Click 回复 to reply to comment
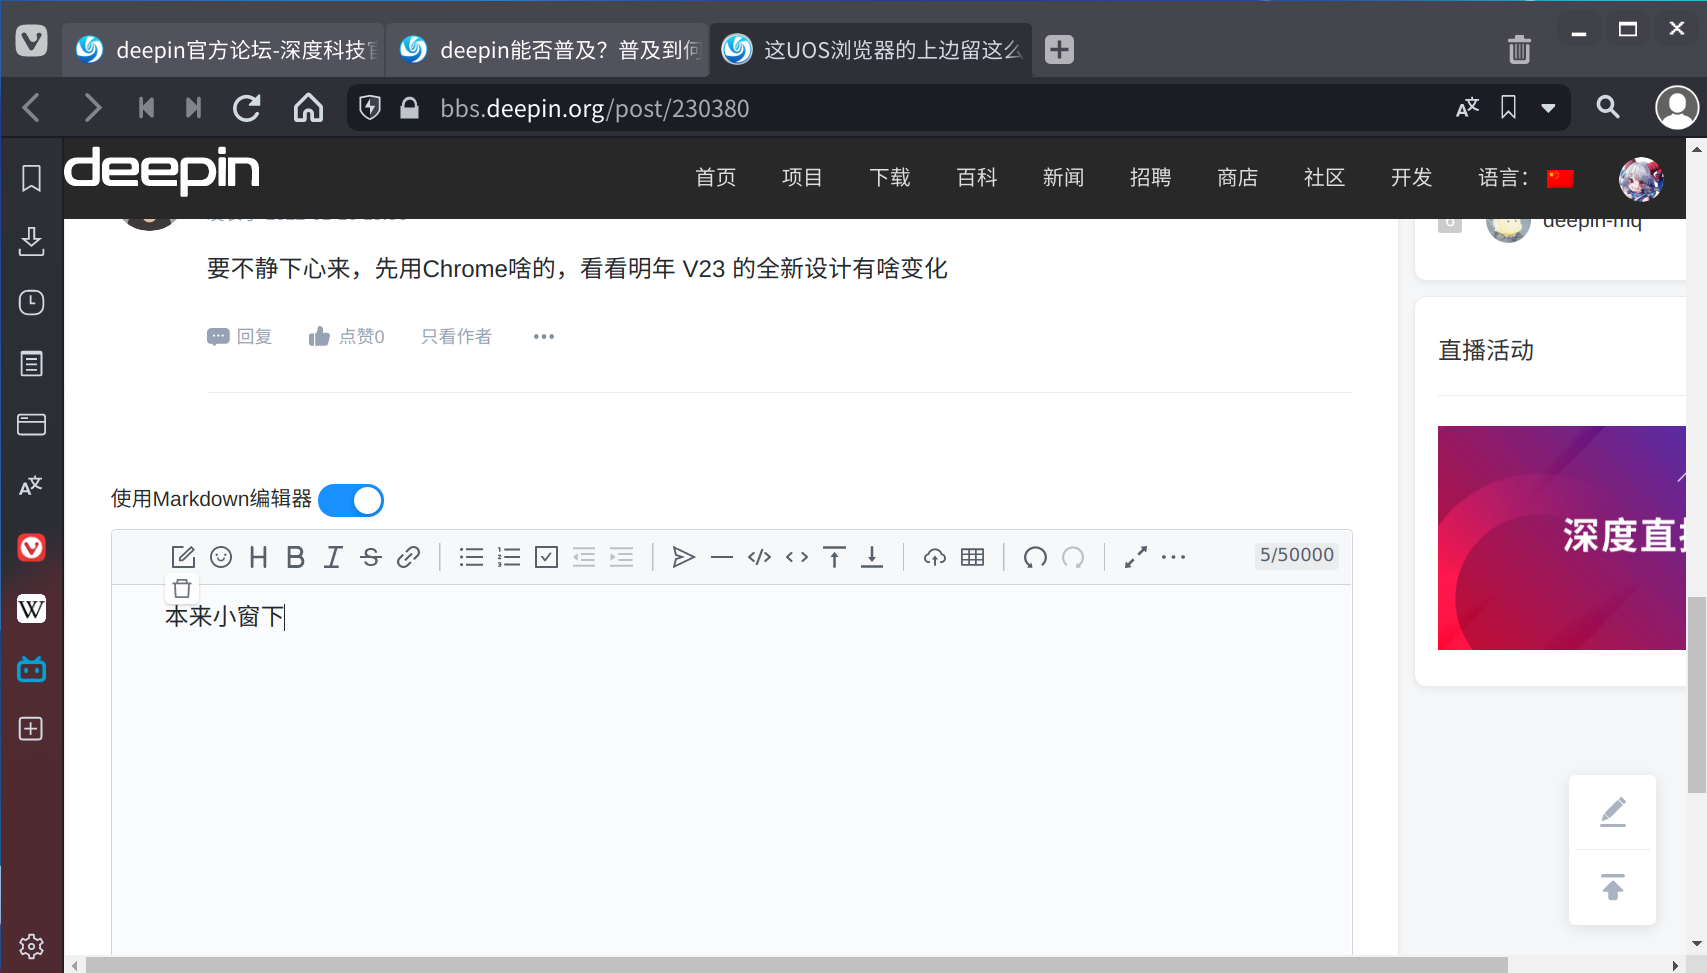The width and height of the screenshot is (1707, 973). pos(240,337)
